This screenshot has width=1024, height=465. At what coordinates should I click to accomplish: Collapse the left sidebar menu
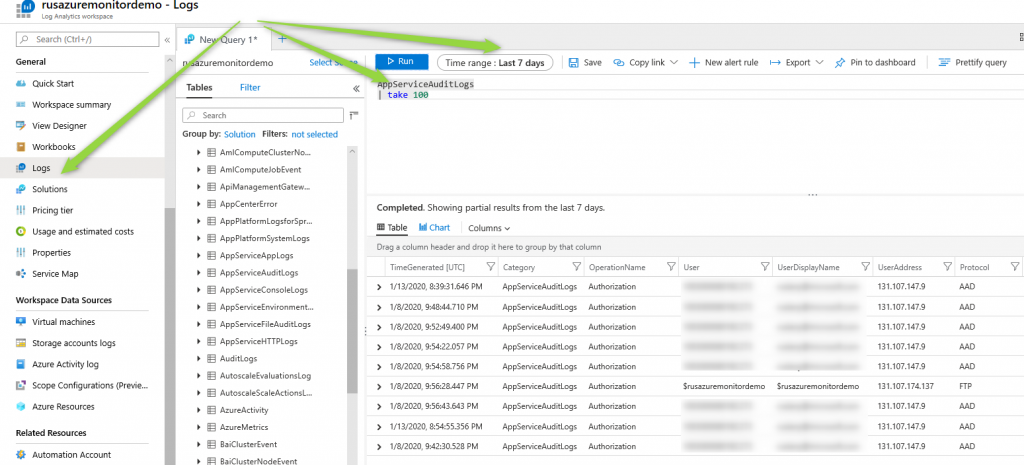(x=167, y=40)
